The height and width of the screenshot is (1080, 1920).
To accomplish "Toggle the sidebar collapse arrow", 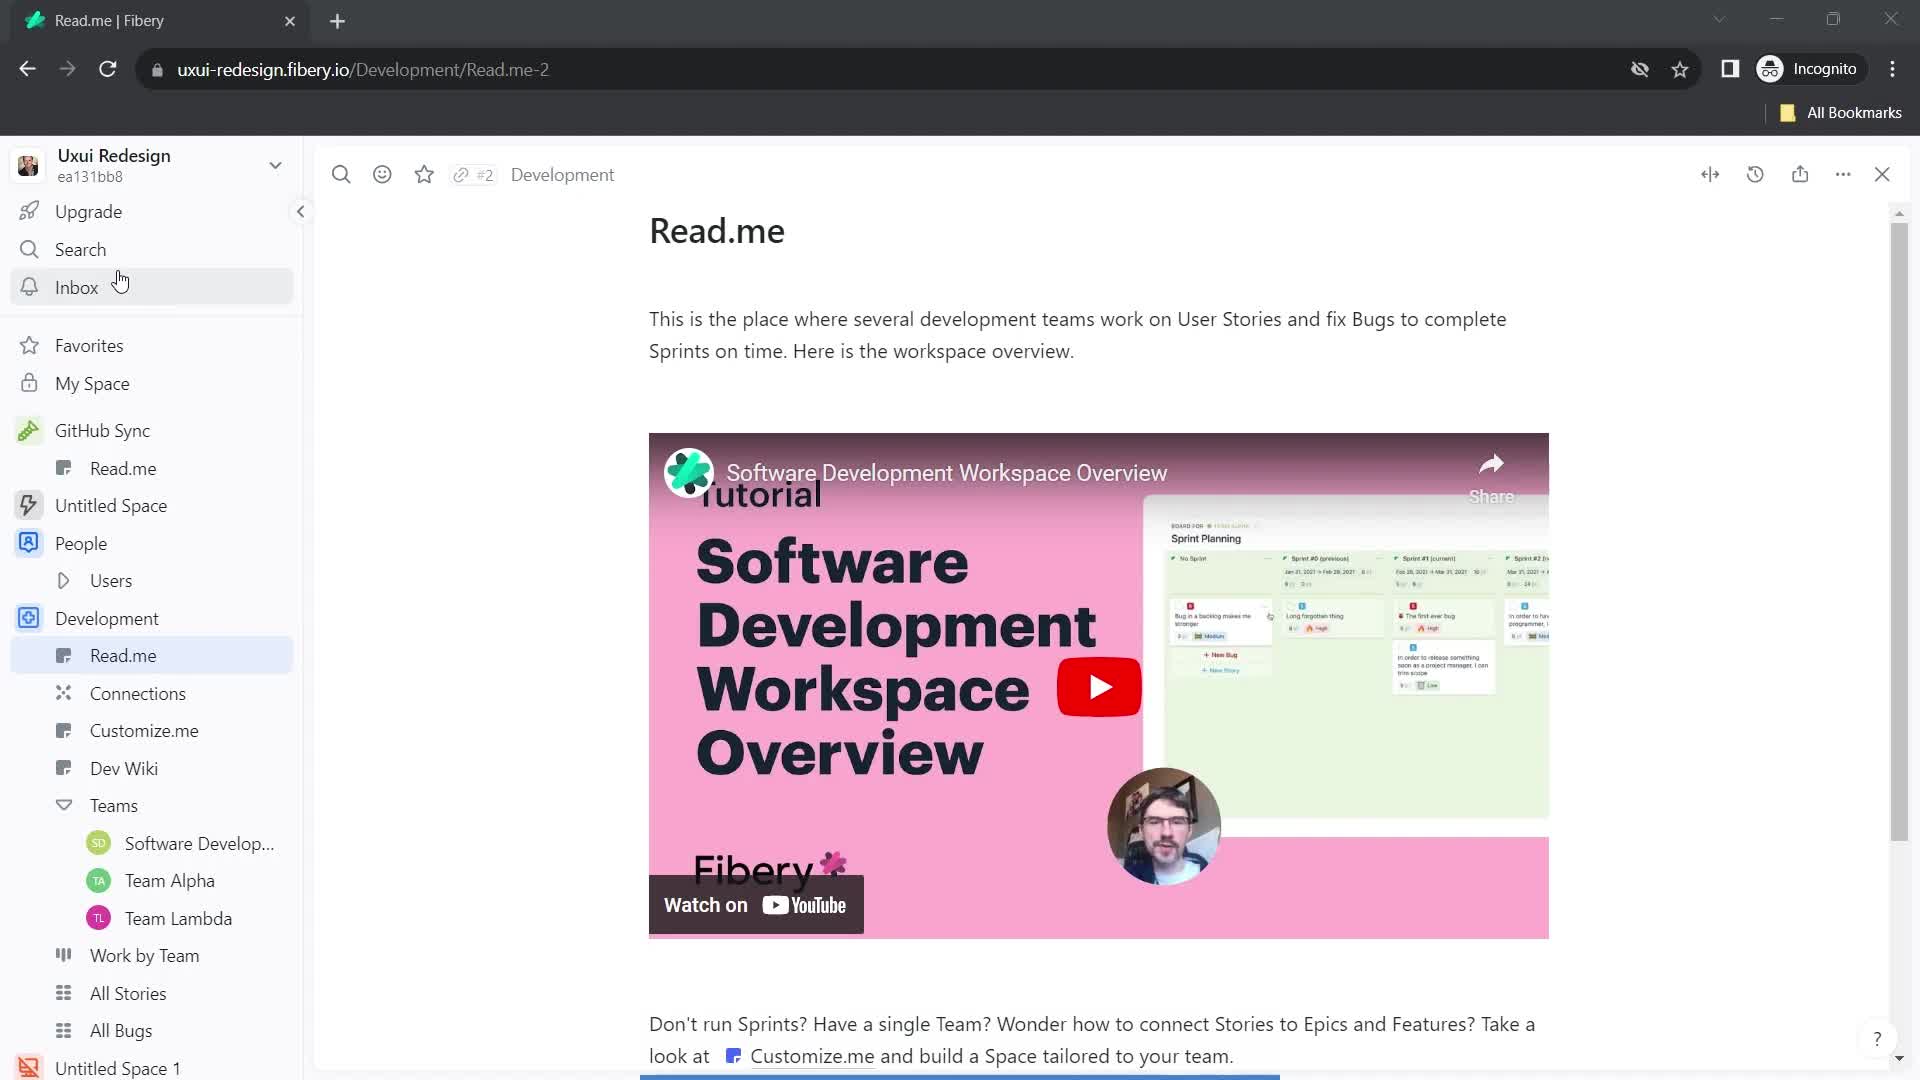I will [x=301, y=211].
